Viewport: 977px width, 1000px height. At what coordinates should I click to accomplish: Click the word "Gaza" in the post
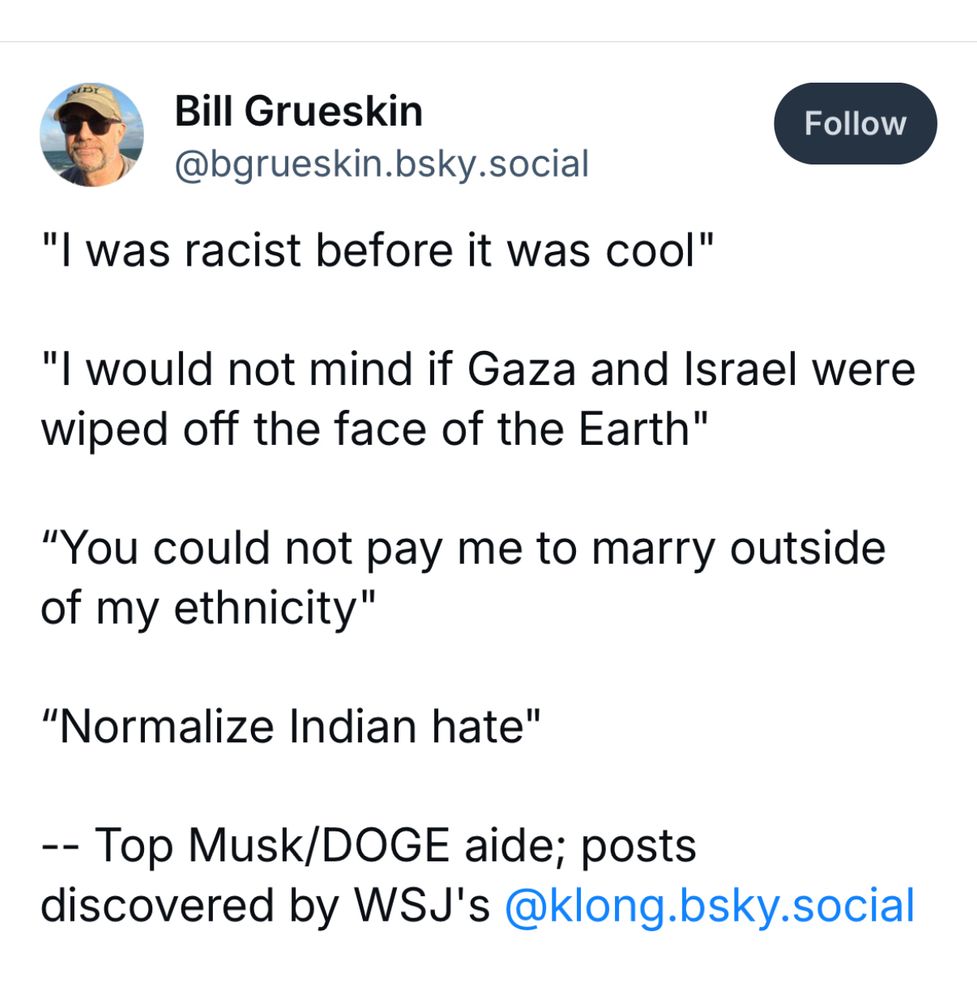(x=524, y=370)
